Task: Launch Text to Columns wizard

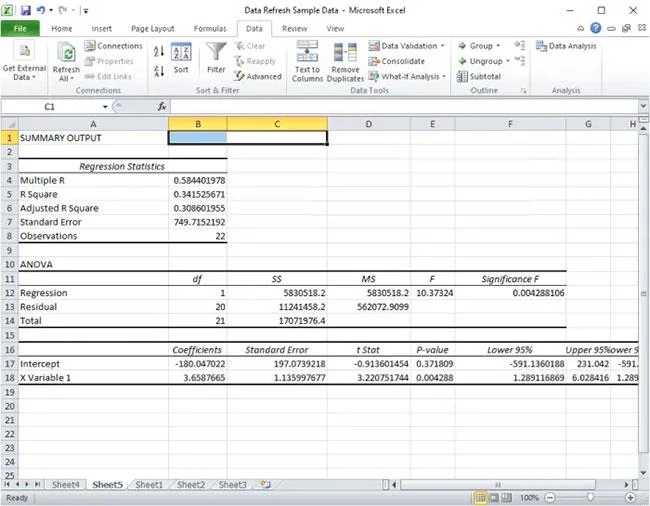Action: point(307,61)
